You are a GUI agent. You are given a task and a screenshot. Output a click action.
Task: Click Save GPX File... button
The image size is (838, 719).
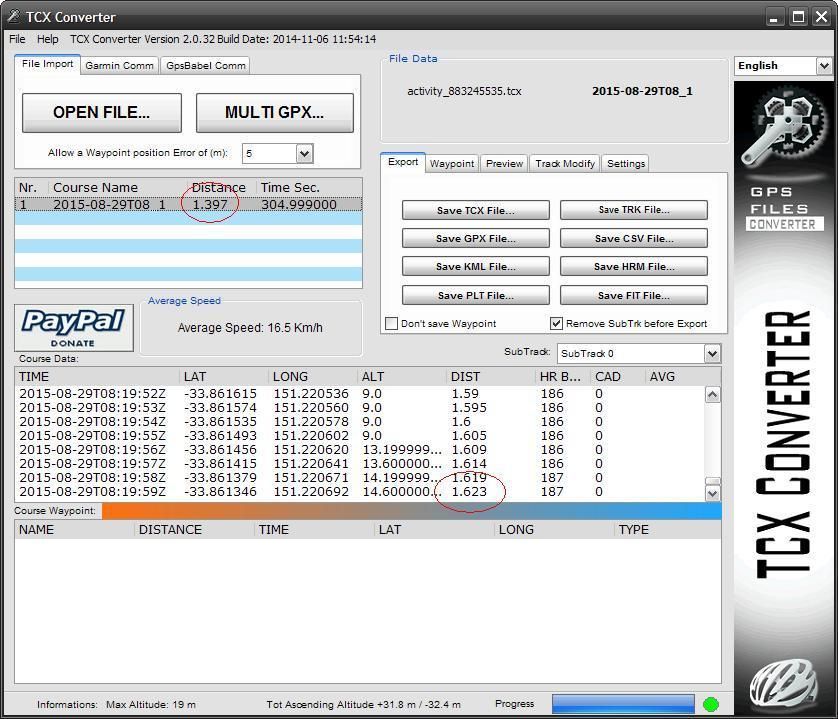[x=476, y=238]
